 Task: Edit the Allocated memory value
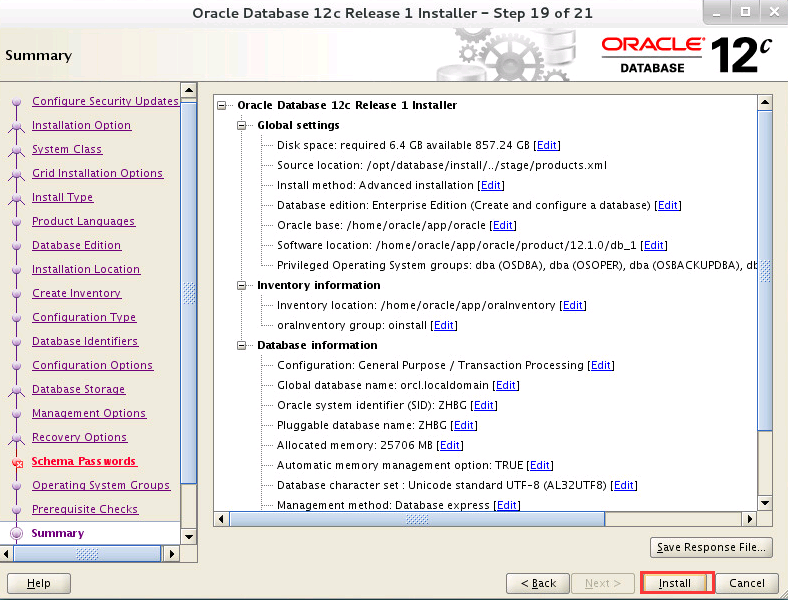click(x=450, y=445)
